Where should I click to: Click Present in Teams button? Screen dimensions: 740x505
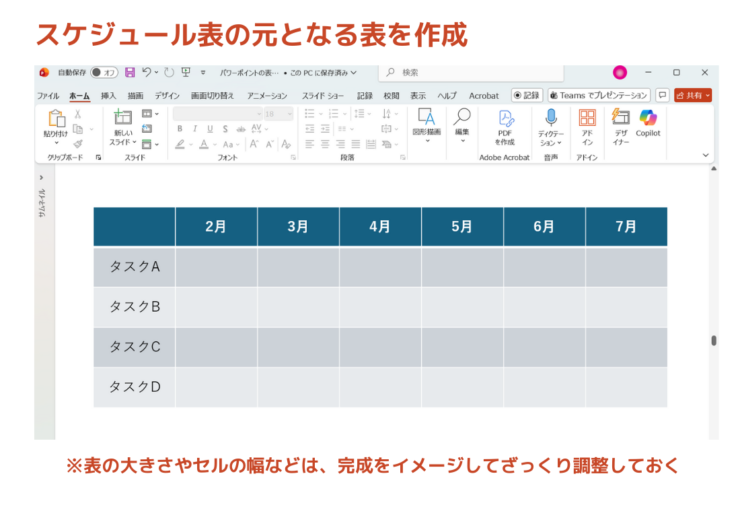point(599,95)
